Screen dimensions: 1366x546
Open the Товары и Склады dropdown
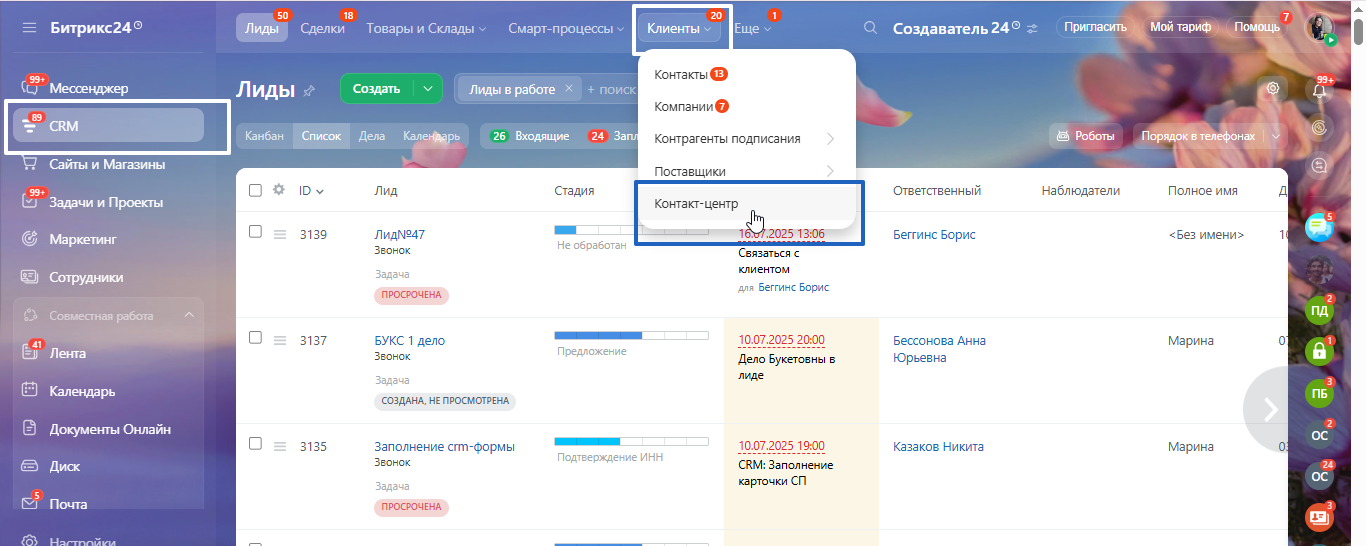[x=425, y=28]
